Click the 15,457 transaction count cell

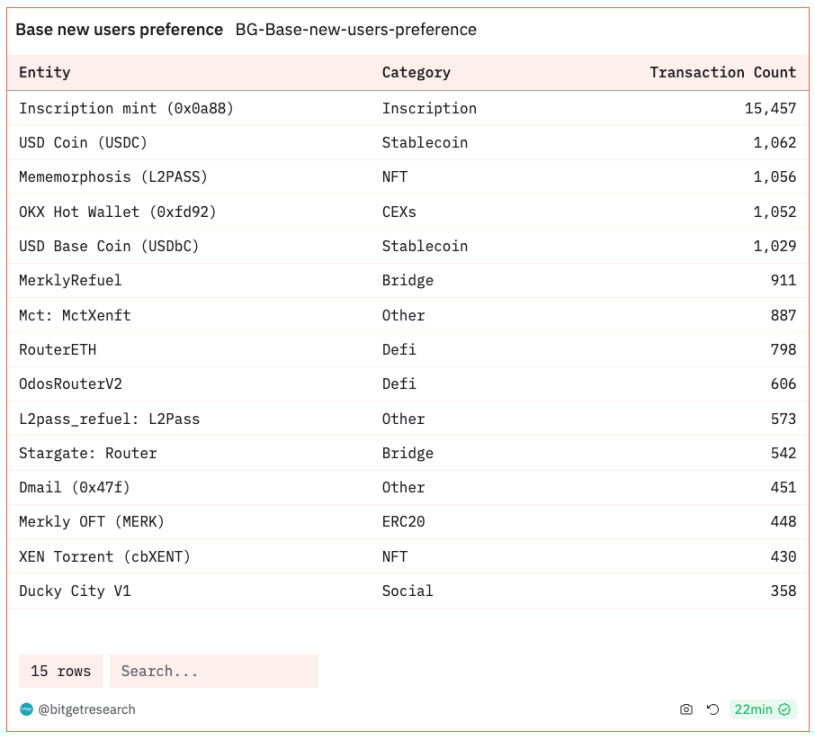tap(769, 108)
